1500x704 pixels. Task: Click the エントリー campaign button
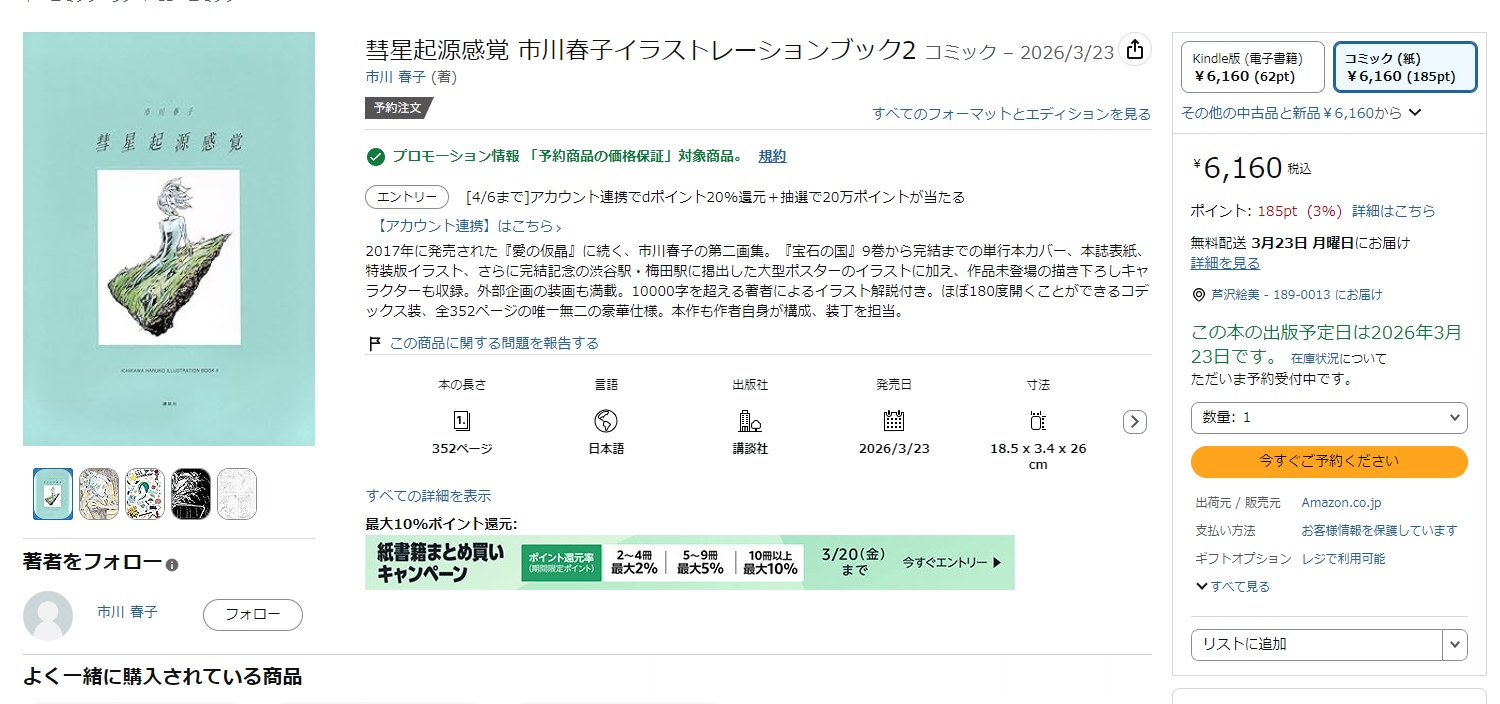click(x=406, y=197)
